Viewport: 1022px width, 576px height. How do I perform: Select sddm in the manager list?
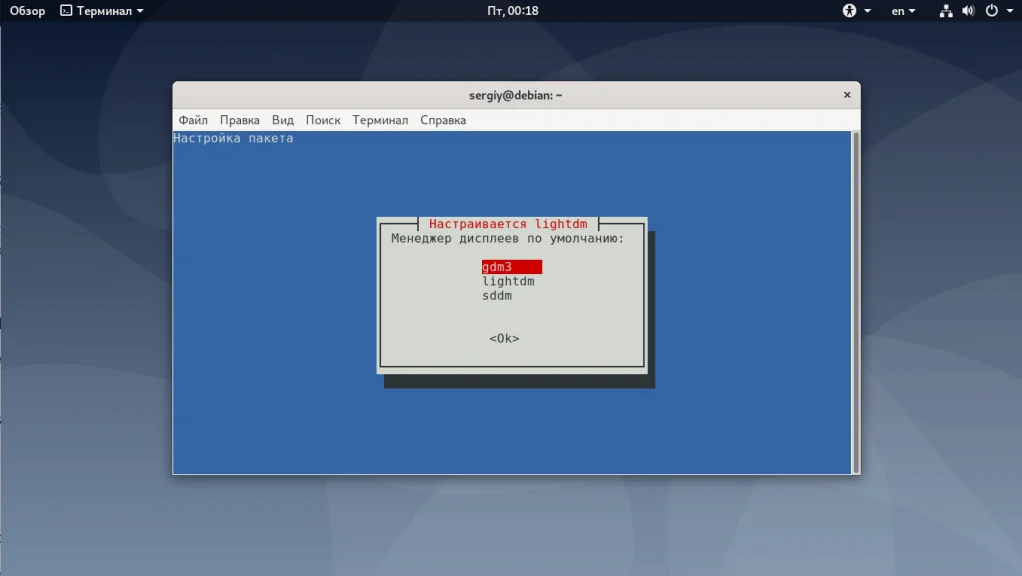point(496,295)
